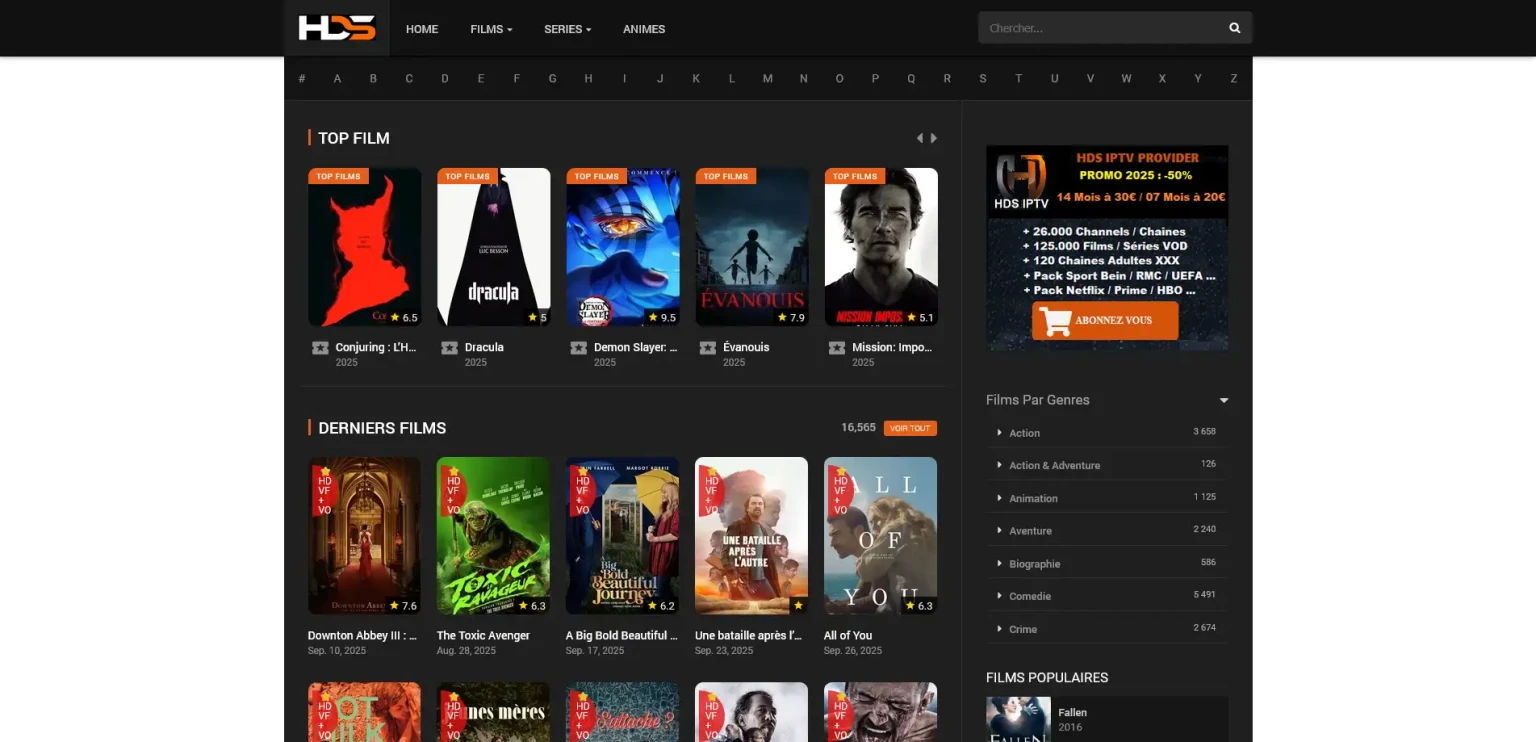Submit search with the magnifier icon
This screenshot has height=742, width=1536.
pos(1235,28)
